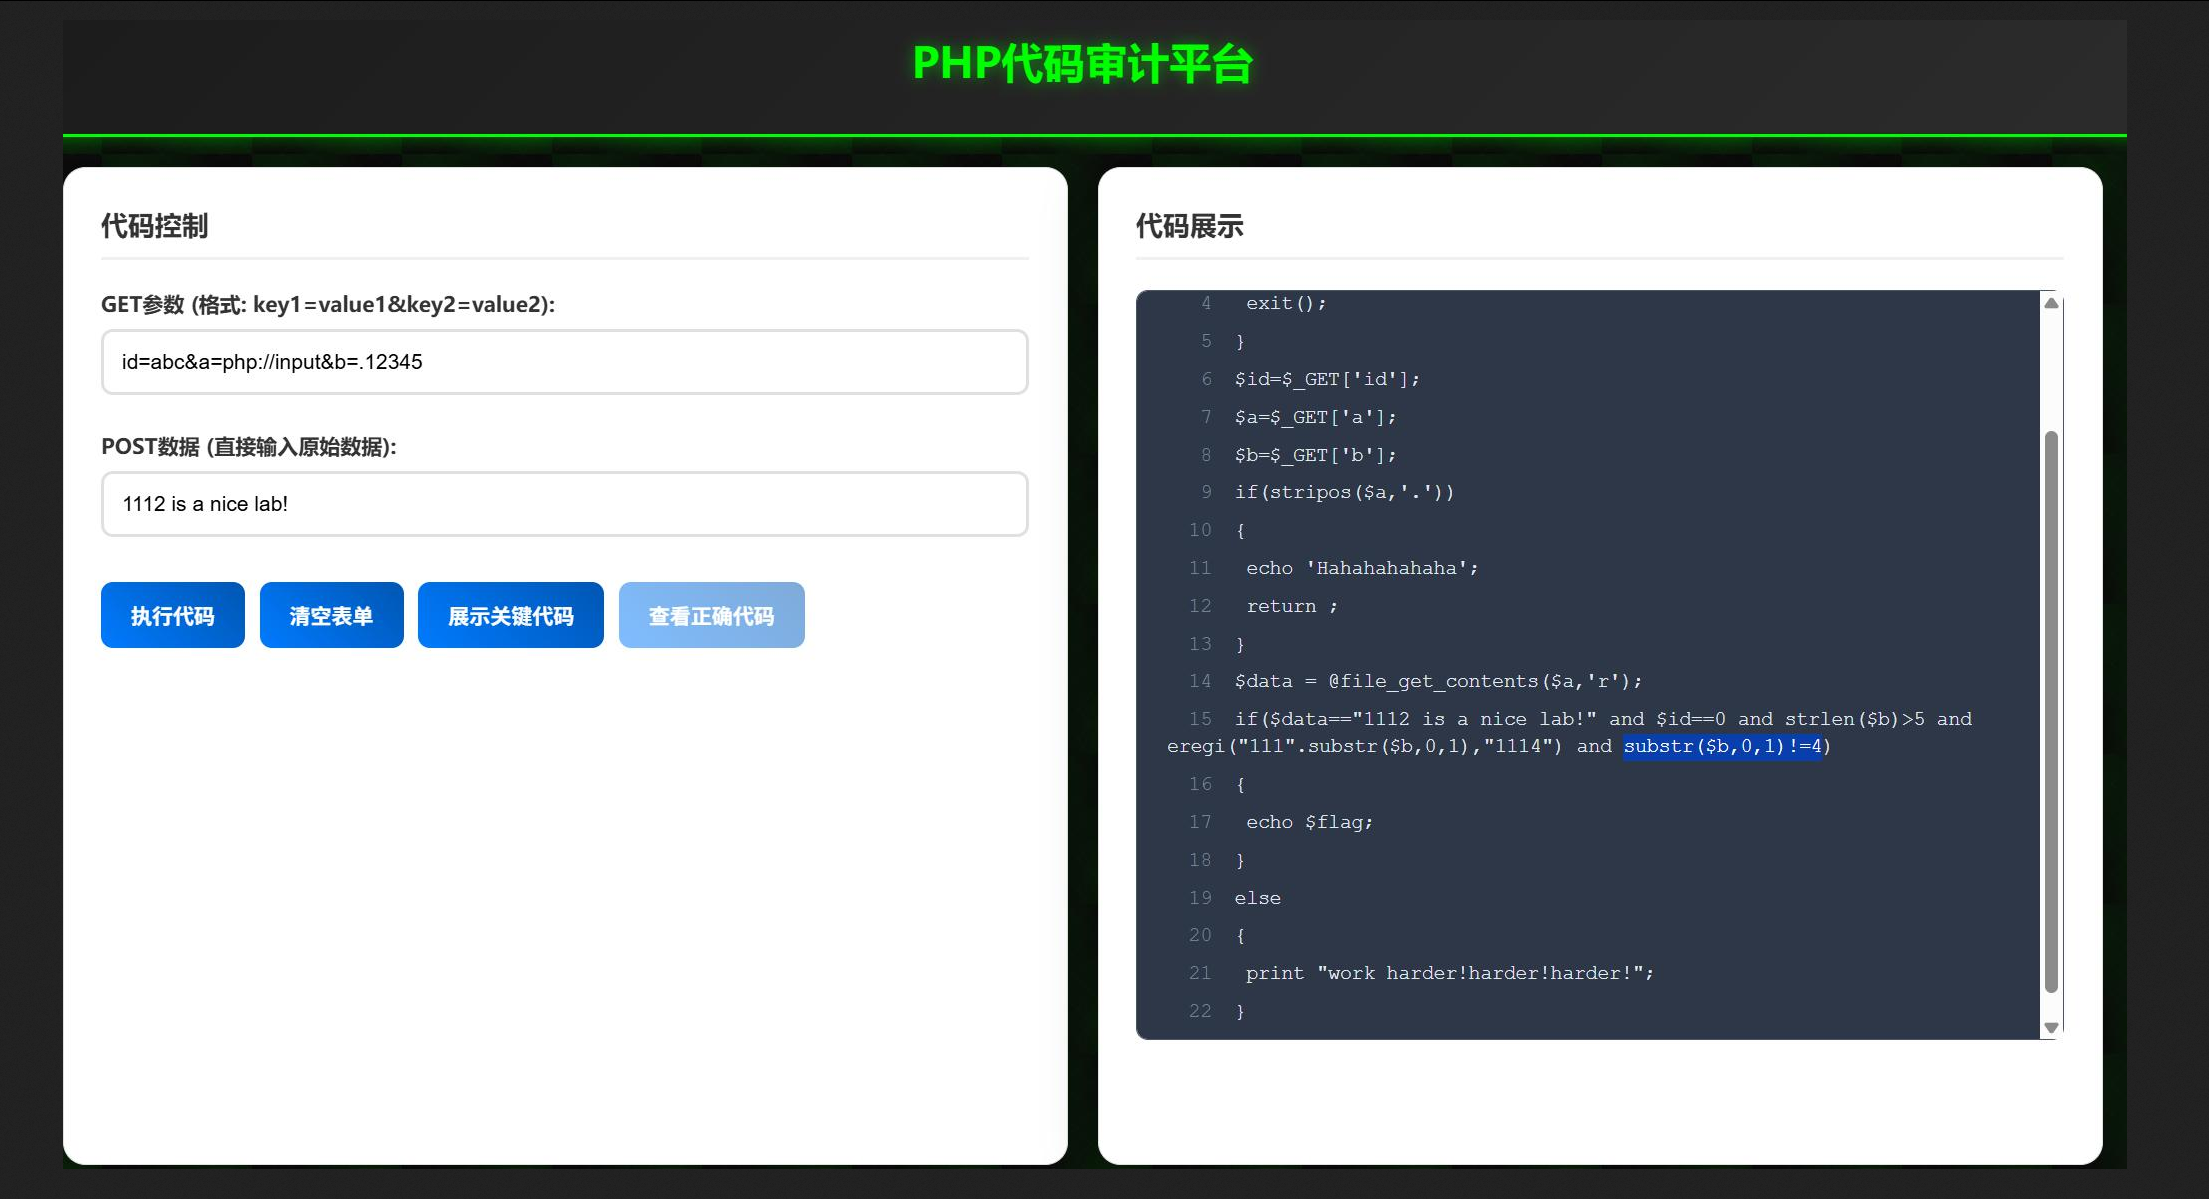Click the echo 'Hahahahahaha' code line
Screen dimensions: 2209x1199
click(x=1361, y=568)
